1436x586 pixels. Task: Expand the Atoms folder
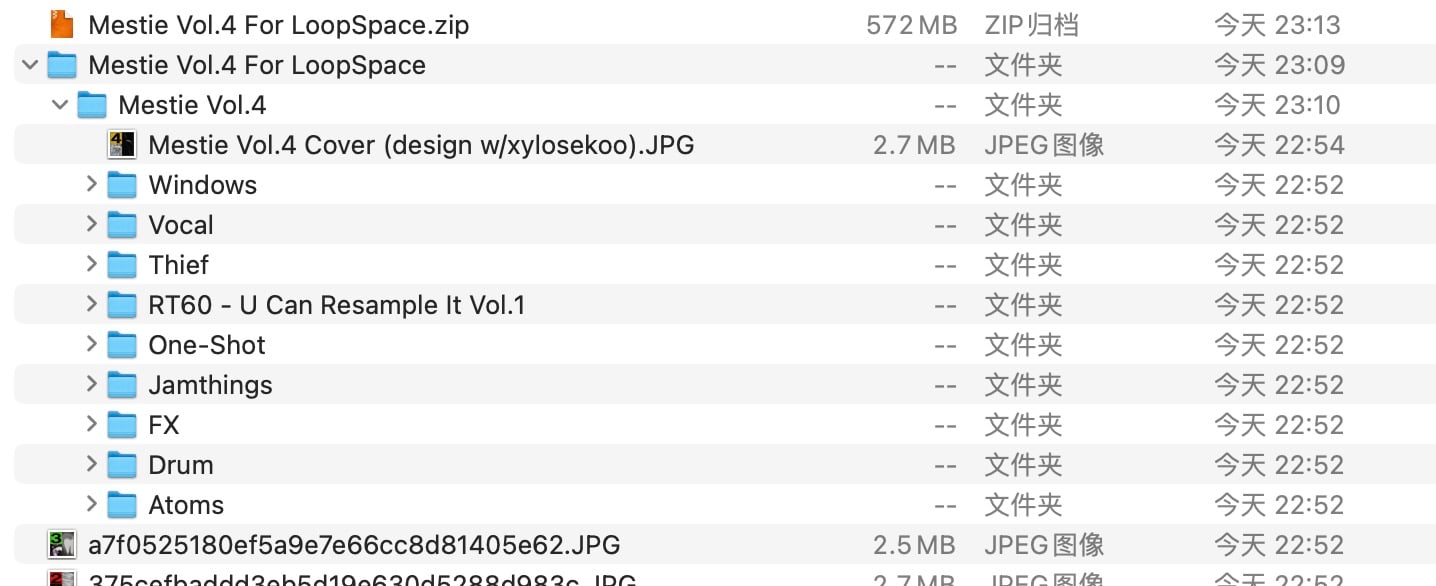point(91,504)
